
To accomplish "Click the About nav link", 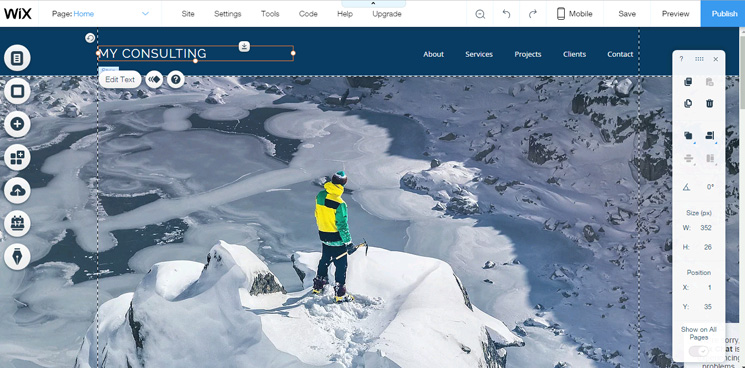I will (x=433, y=54).
